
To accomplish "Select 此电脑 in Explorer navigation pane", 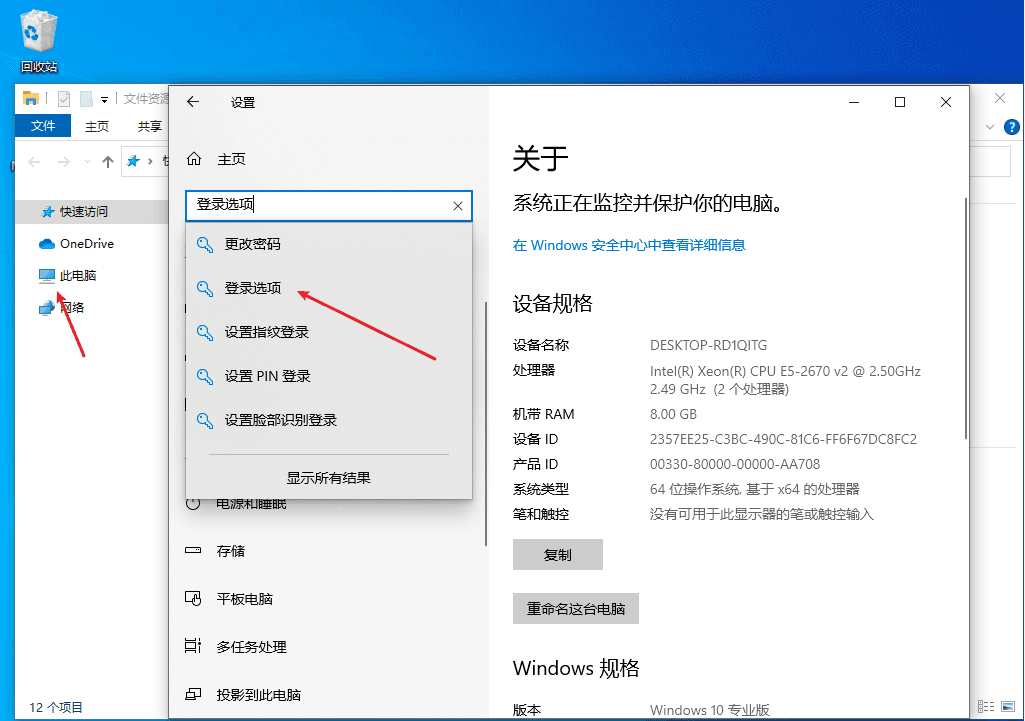I will (x=67, y=276).
